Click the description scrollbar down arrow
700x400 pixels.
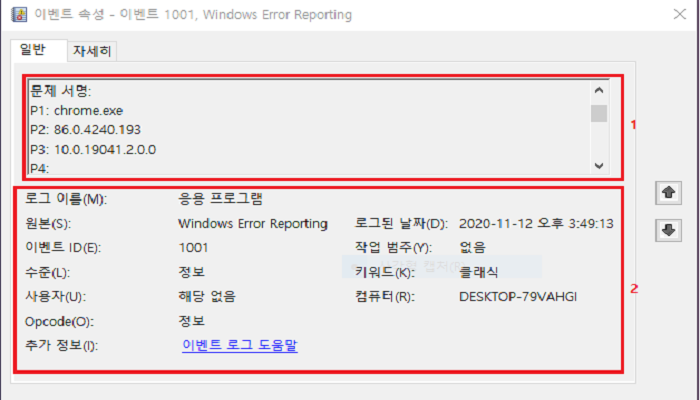tap(599, 165)
